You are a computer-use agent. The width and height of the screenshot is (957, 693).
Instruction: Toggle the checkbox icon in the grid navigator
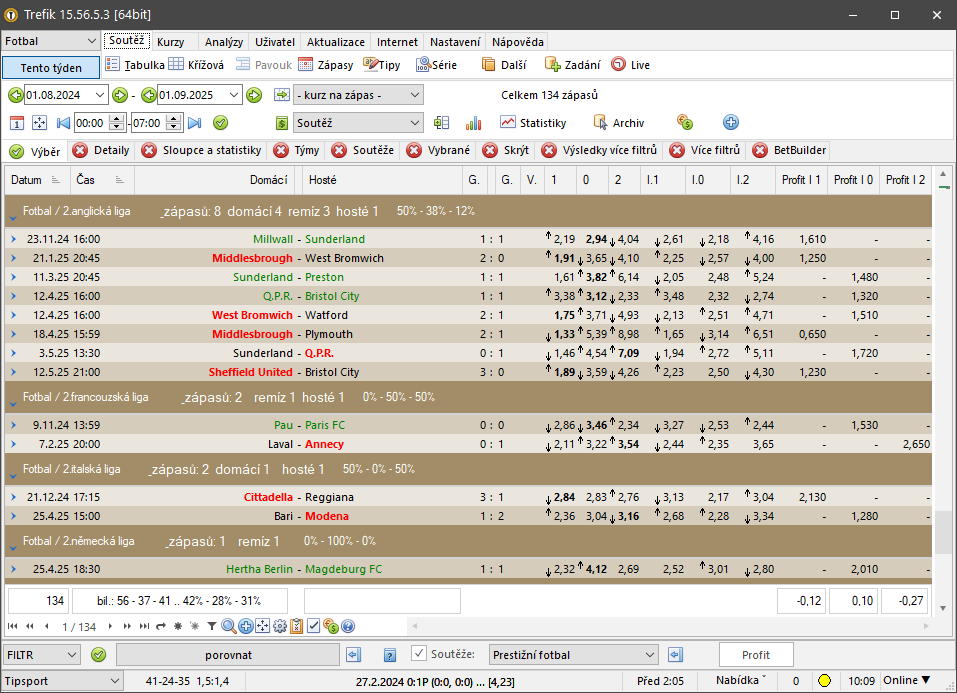pos(314,626)
